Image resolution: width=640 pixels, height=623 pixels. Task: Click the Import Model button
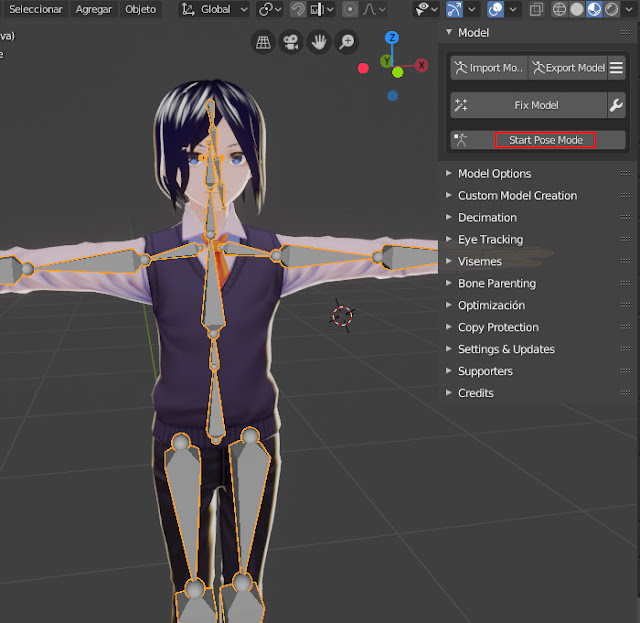point(489,68)
